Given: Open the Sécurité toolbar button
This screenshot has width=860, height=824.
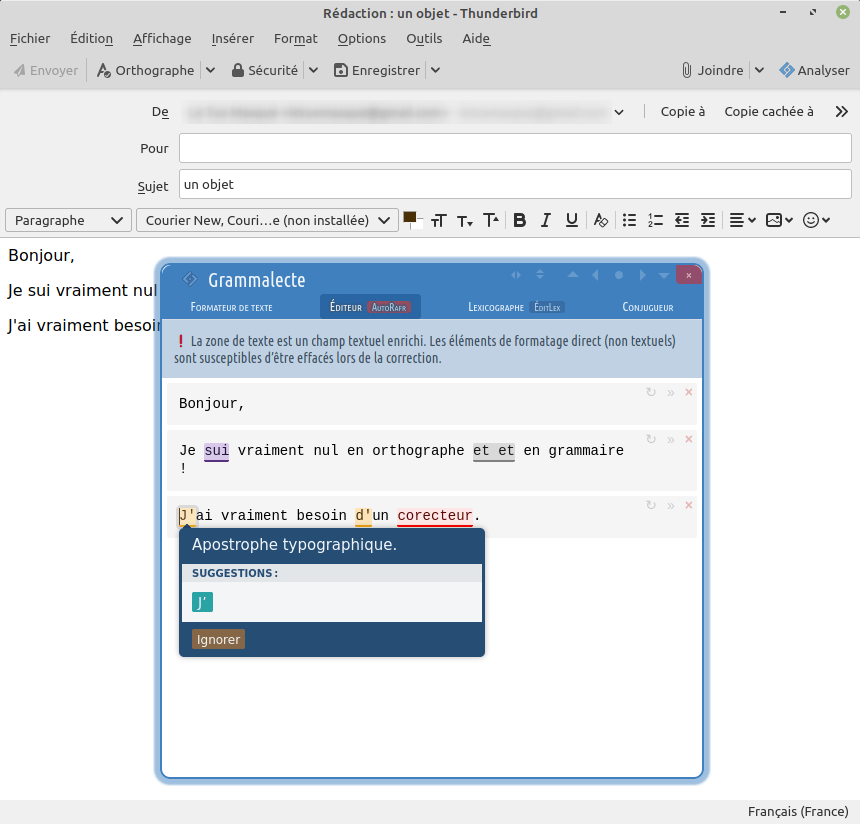Looking at the screenshot, I should (x=265, y=70).
